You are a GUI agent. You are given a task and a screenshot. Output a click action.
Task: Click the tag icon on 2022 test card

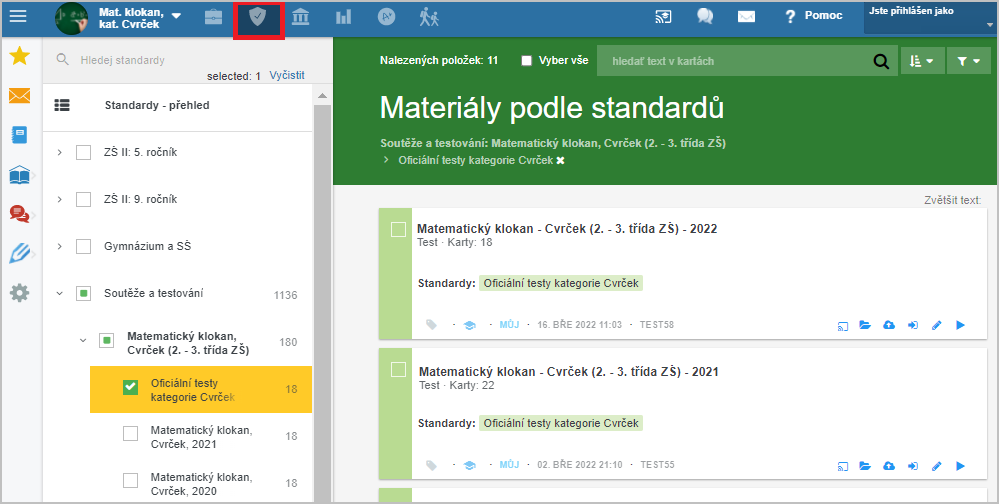click(x=431, y=325)
